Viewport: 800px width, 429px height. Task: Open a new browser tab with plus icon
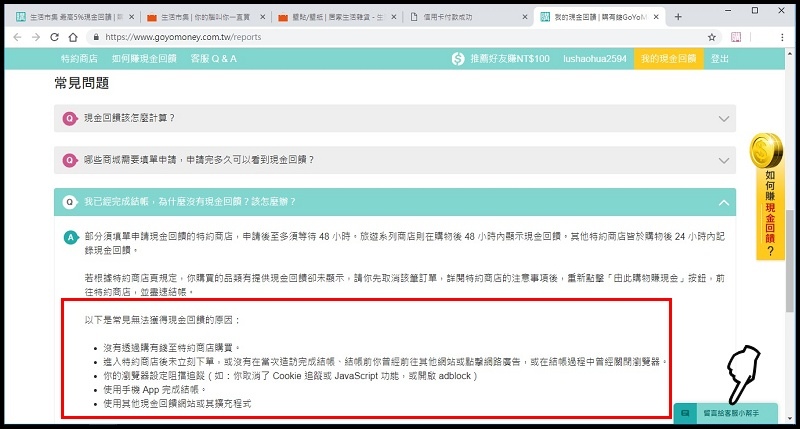point(678,17)
